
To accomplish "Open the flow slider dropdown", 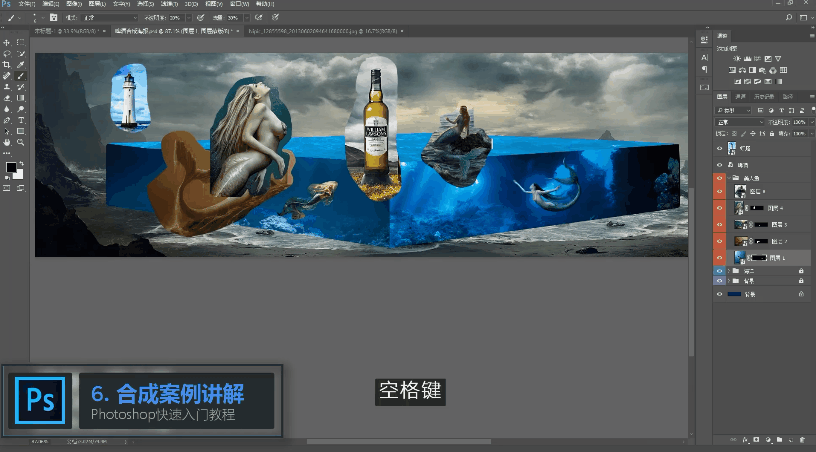I will coord(247,17).
